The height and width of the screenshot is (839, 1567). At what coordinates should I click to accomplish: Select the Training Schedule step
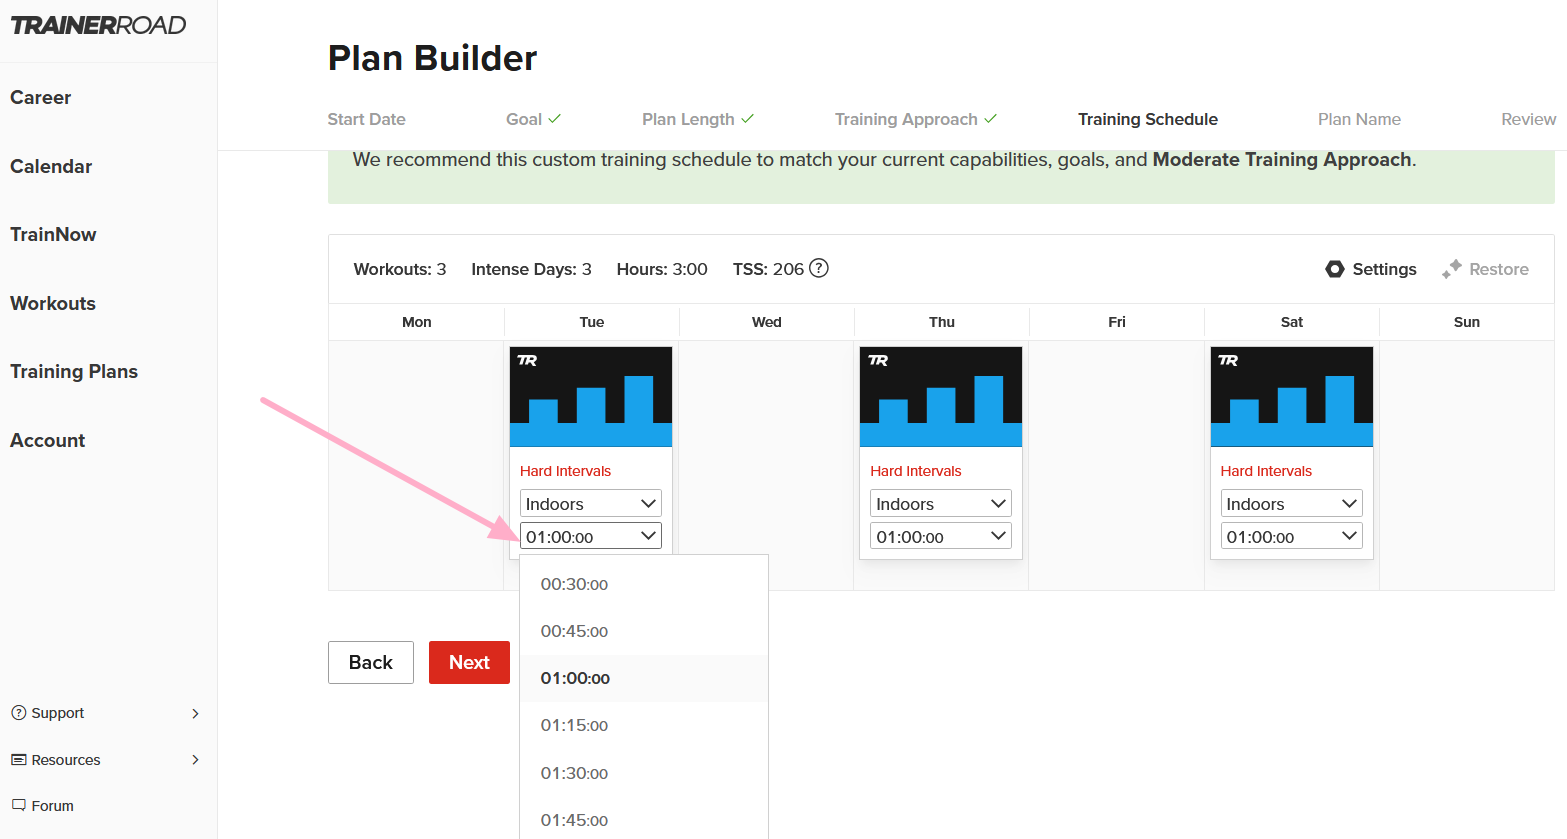pyautogui.click(x=1148, y=119)
